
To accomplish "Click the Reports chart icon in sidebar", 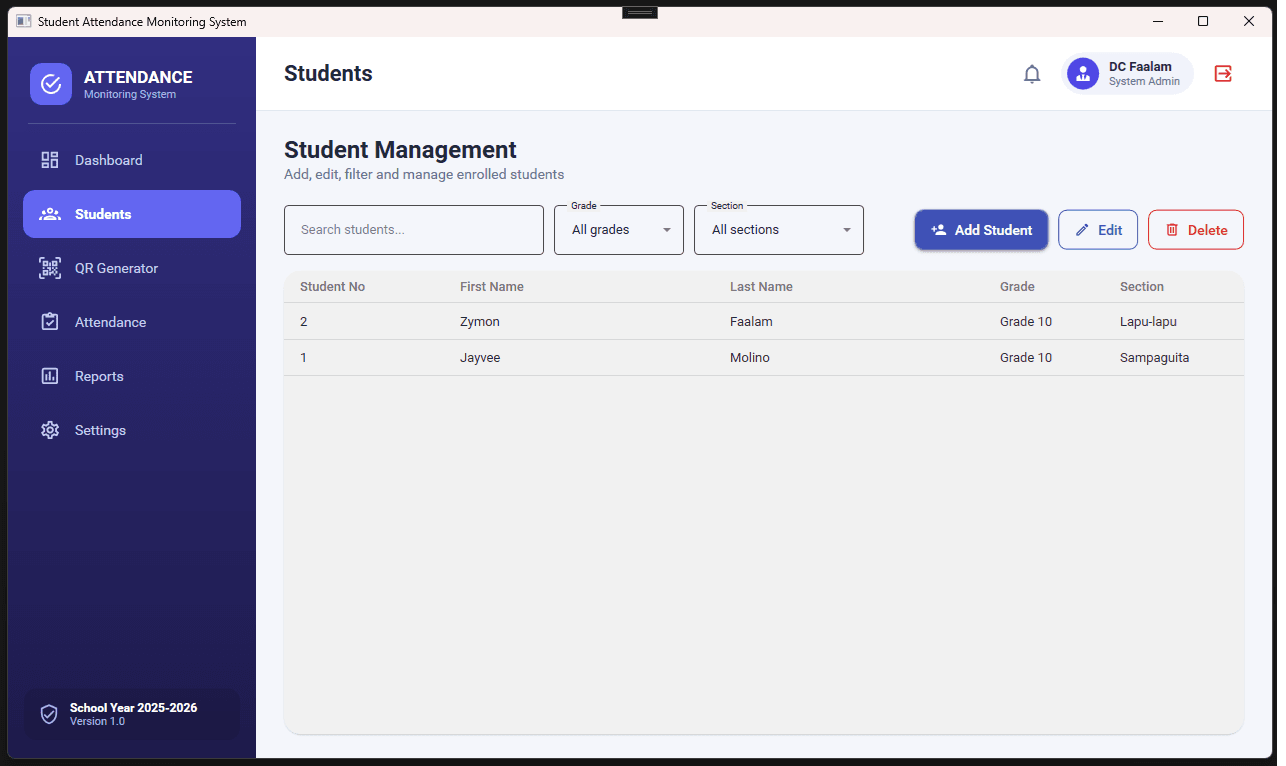I will 50,376.
